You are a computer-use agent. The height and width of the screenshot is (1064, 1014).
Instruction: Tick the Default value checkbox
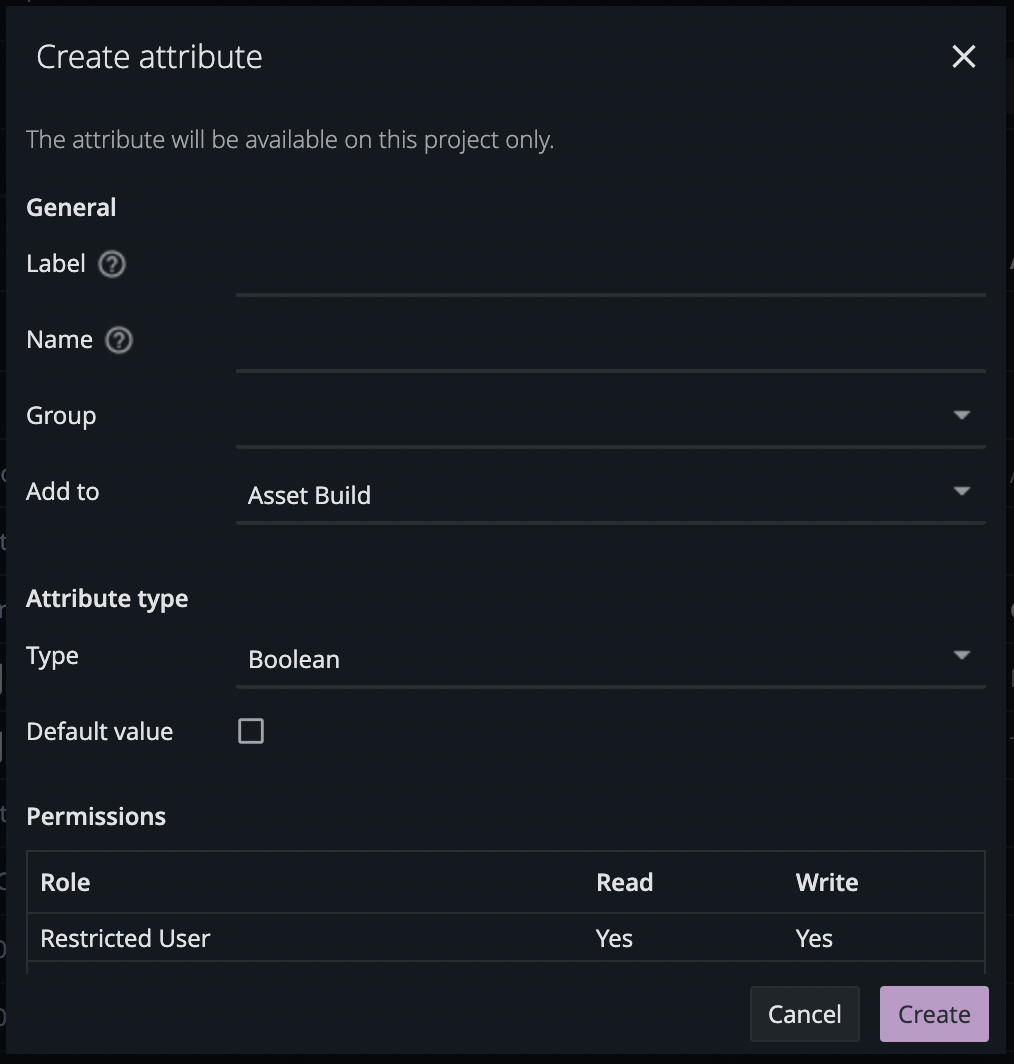[x=251, y=732]
